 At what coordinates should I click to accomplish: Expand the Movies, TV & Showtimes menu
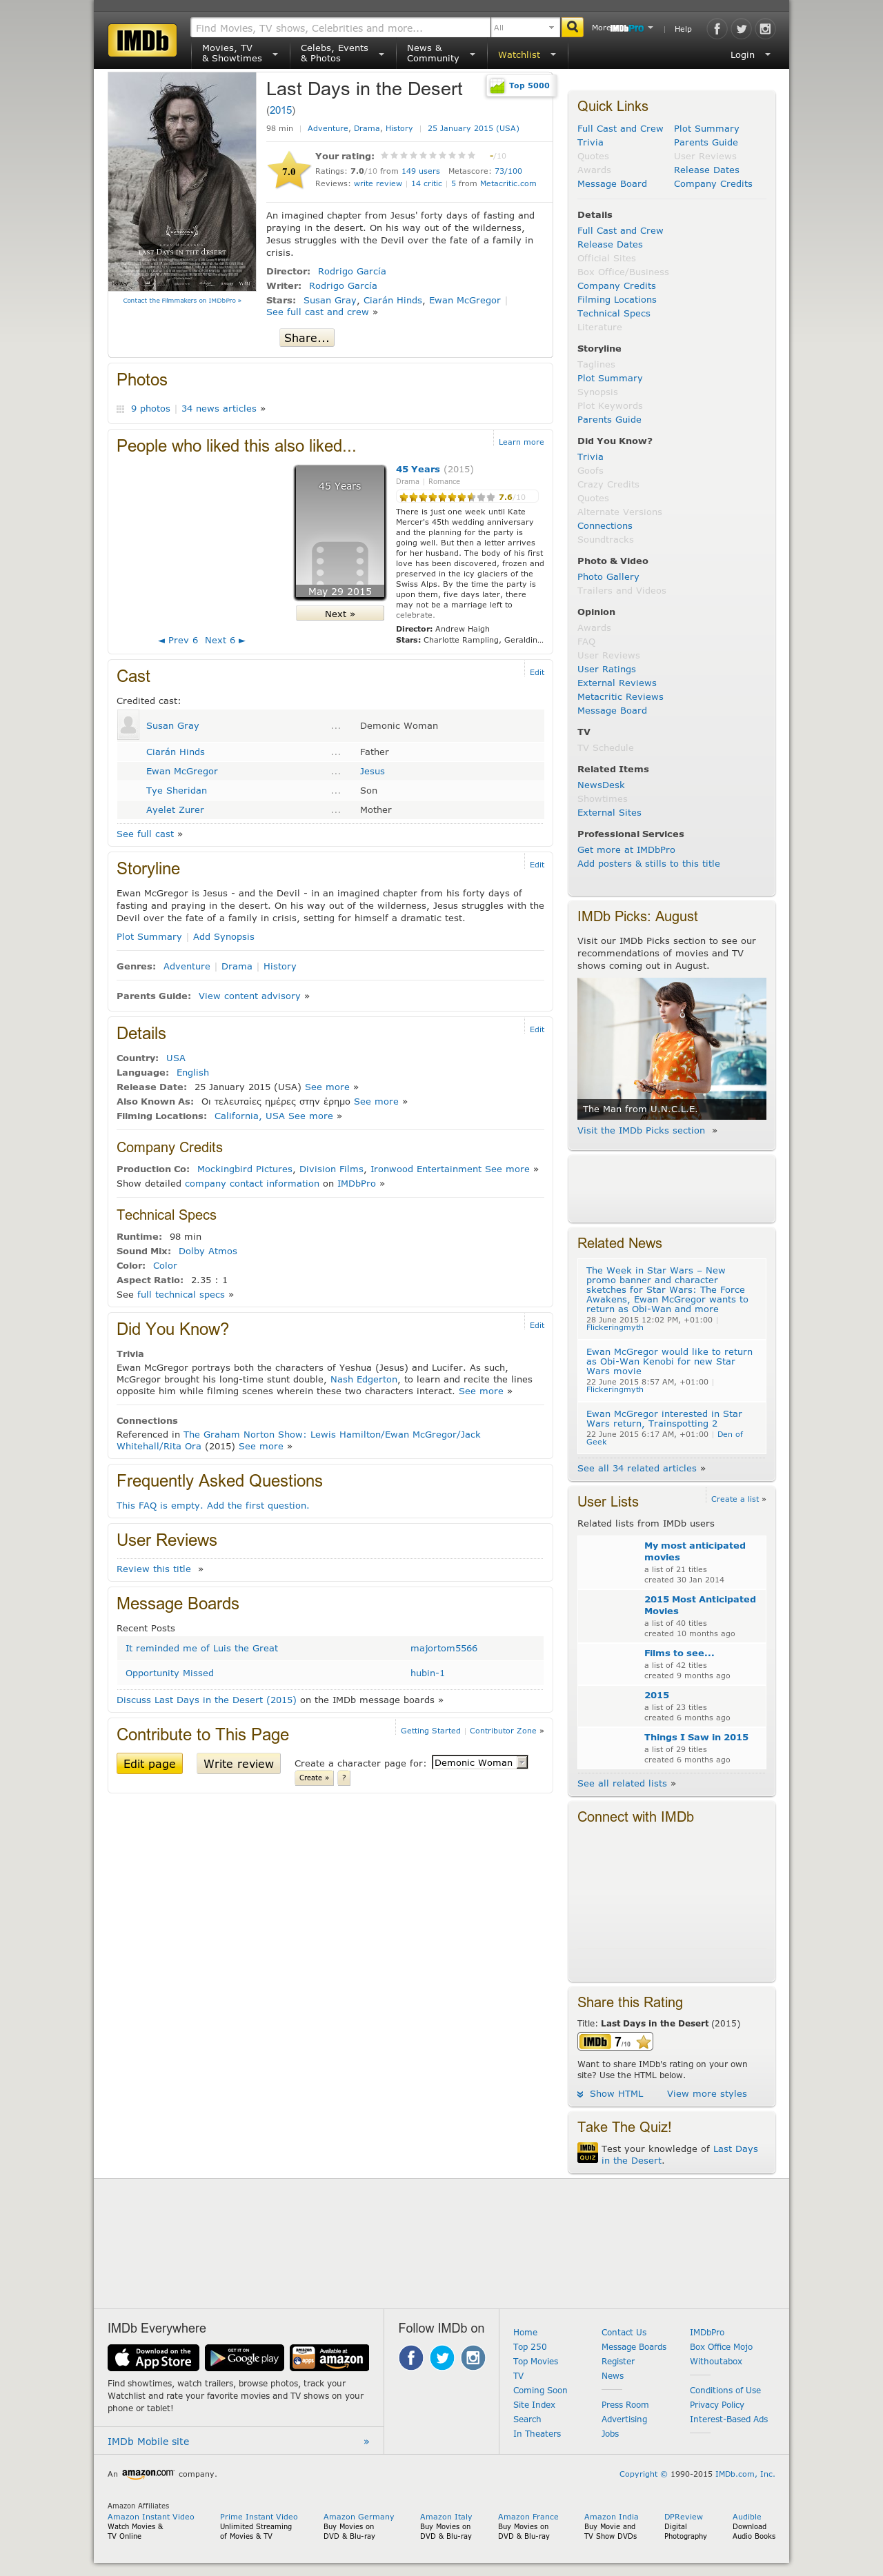coord(239,53)
